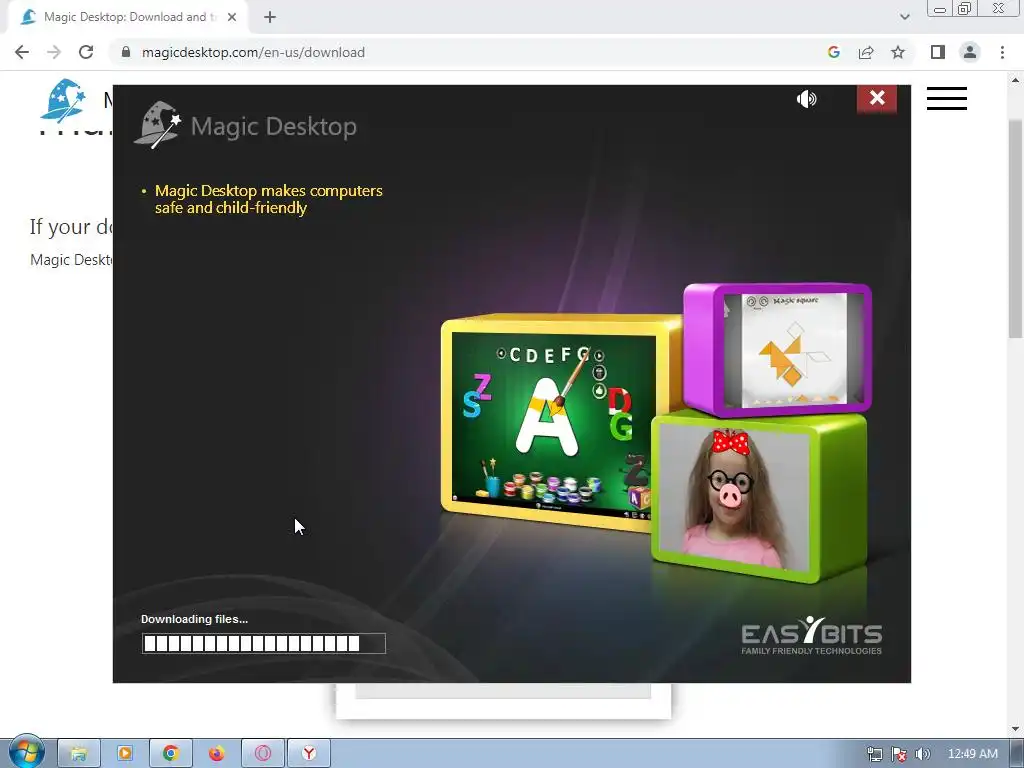Viewport: 1024px width, 768px height.
Task: Open the Chrome profile avatar menu
Action: [970, 52]
